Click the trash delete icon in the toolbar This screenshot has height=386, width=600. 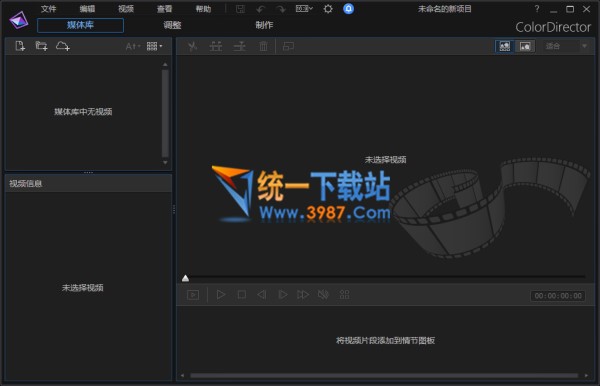(263, 46)
